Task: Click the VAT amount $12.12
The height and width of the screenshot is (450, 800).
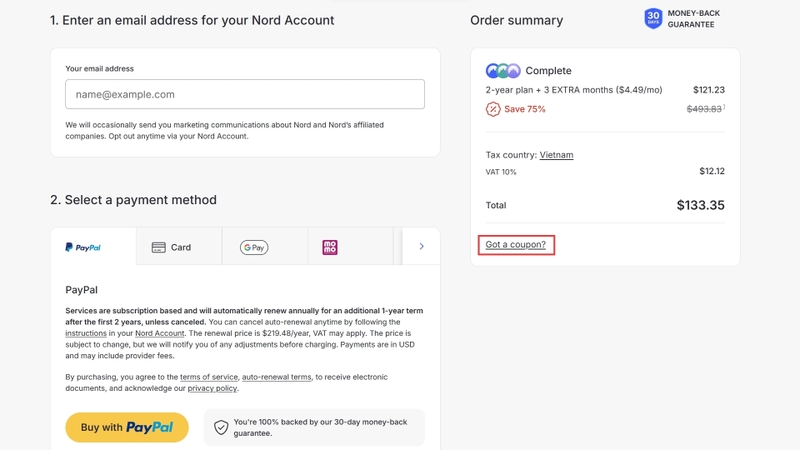Action: click(712, 171)
